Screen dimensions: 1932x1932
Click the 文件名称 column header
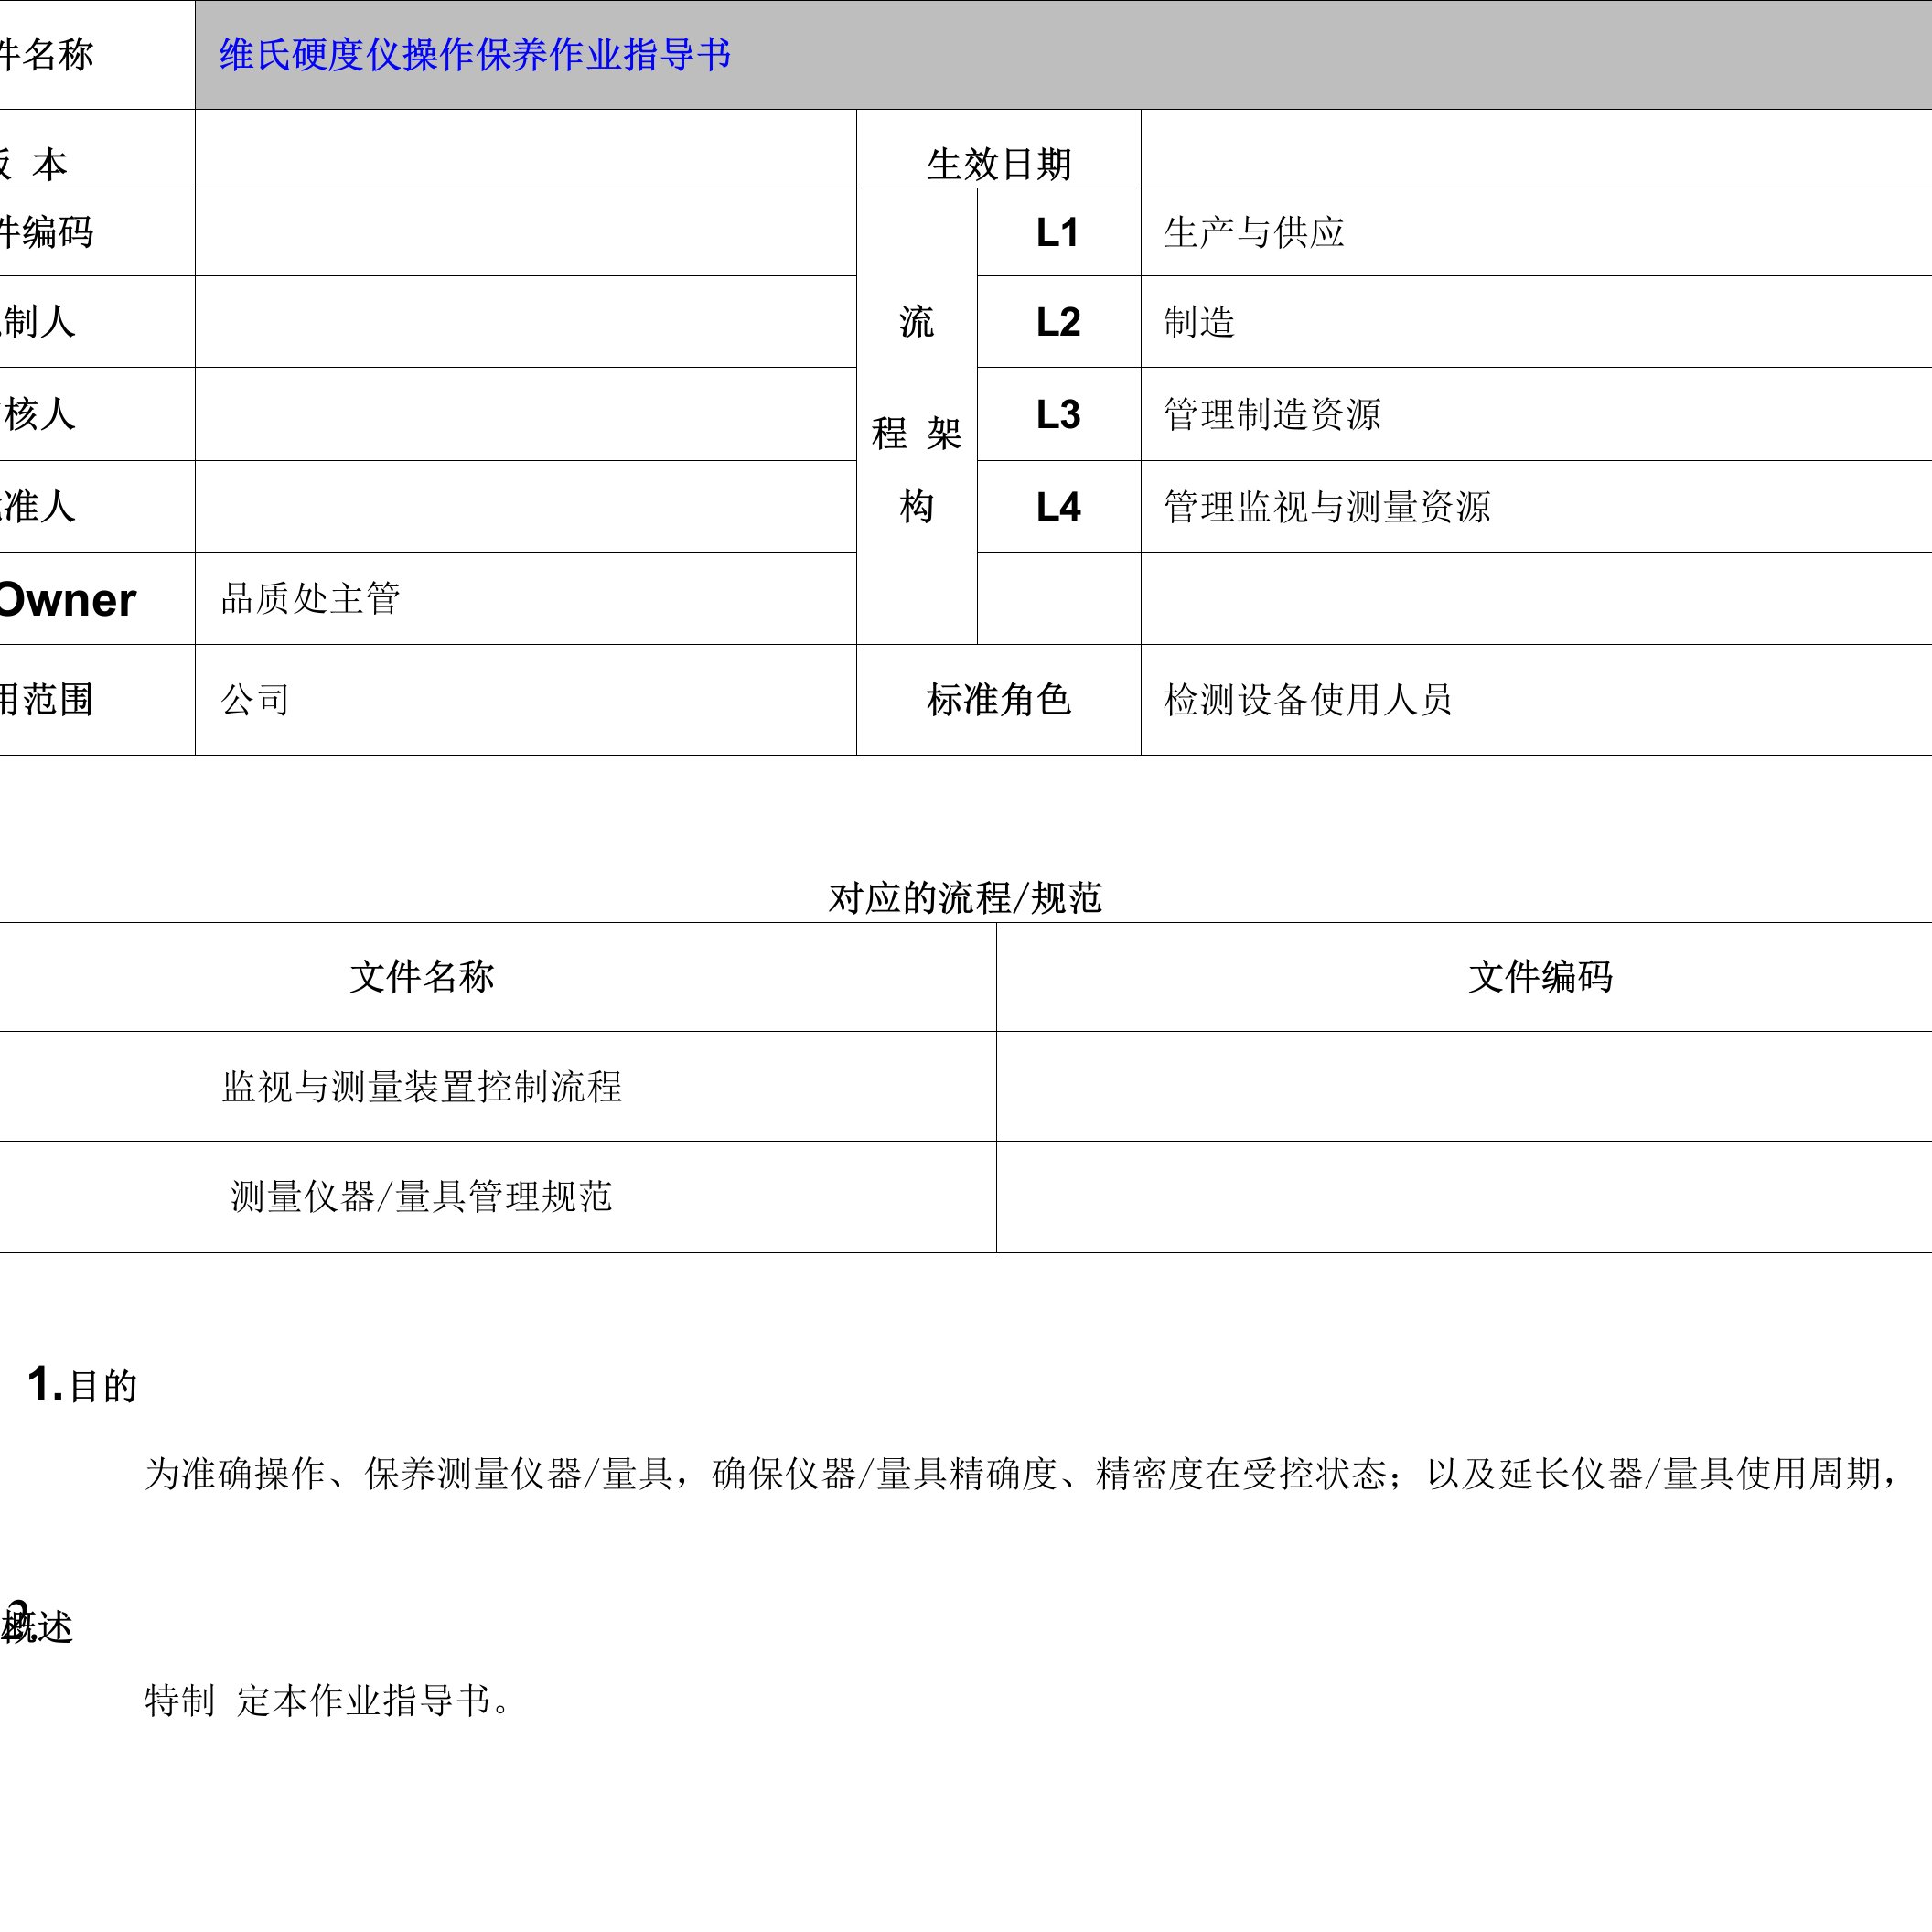[x=498, y=977]
